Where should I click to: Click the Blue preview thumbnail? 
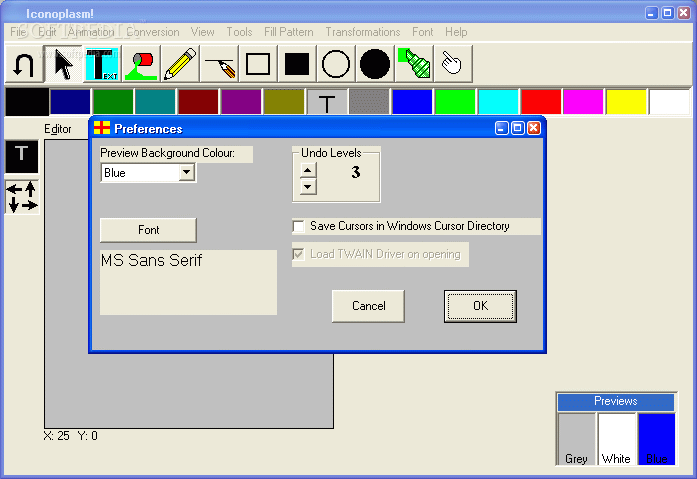(x=657, y=439)
